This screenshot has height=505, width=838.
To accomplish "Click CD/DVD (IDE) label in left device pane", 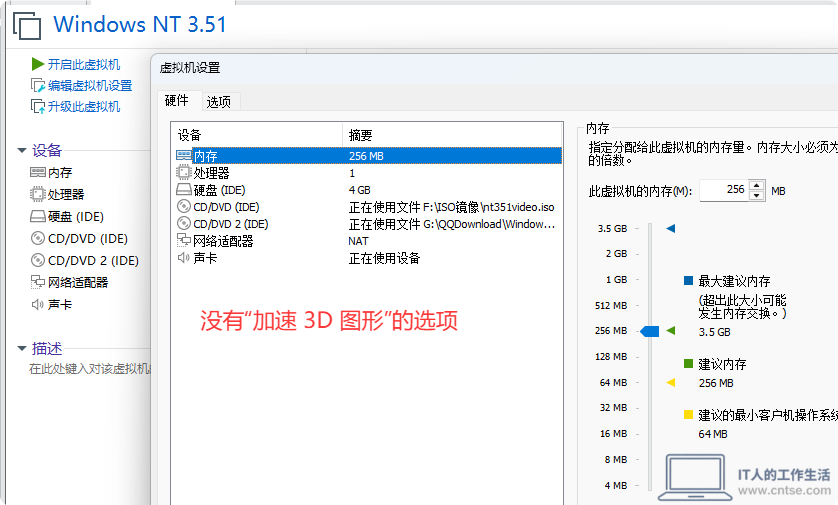I will click(88, 238).
